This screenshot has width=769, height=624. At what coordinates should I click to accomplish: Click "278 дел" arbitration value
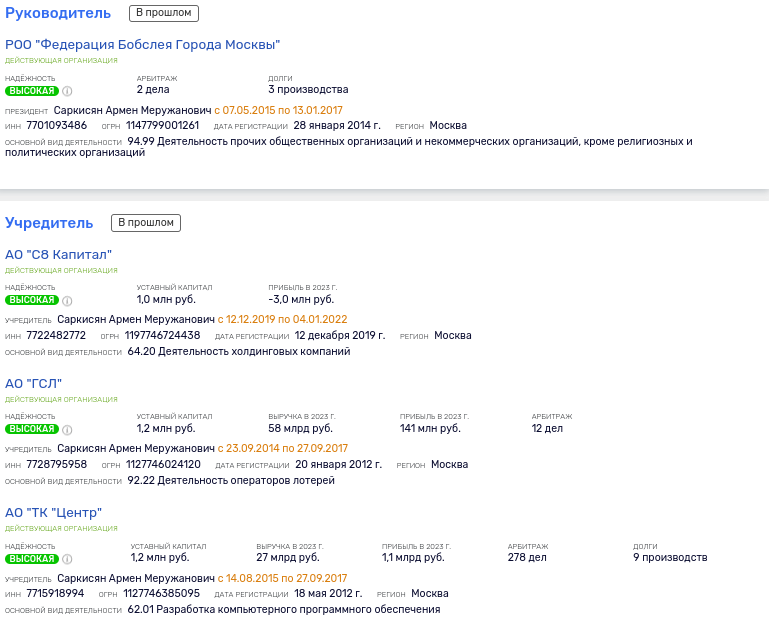tap(527, 557)
